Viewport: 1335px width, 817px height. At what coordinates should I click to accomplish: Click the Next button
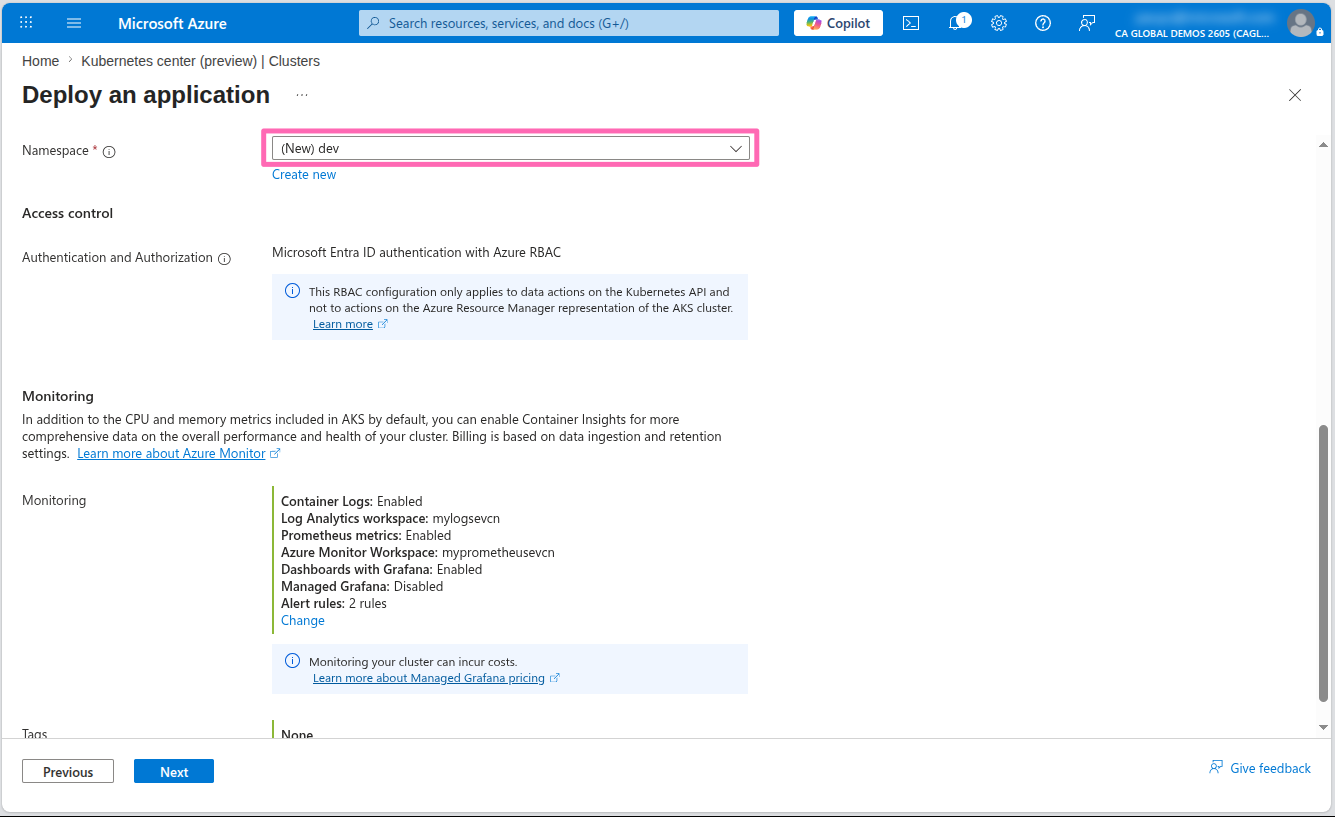(x=174, y=771)
